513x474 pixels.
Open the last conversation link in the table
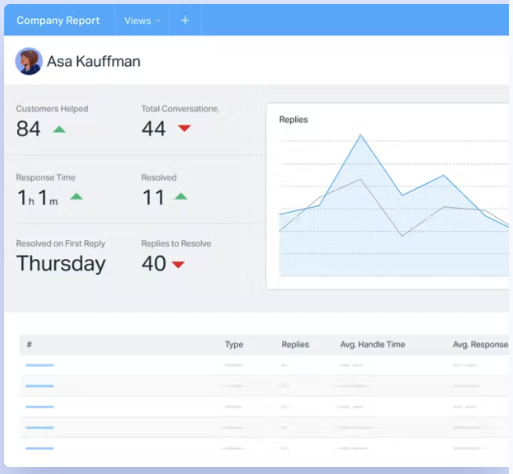tap(40, 448)
